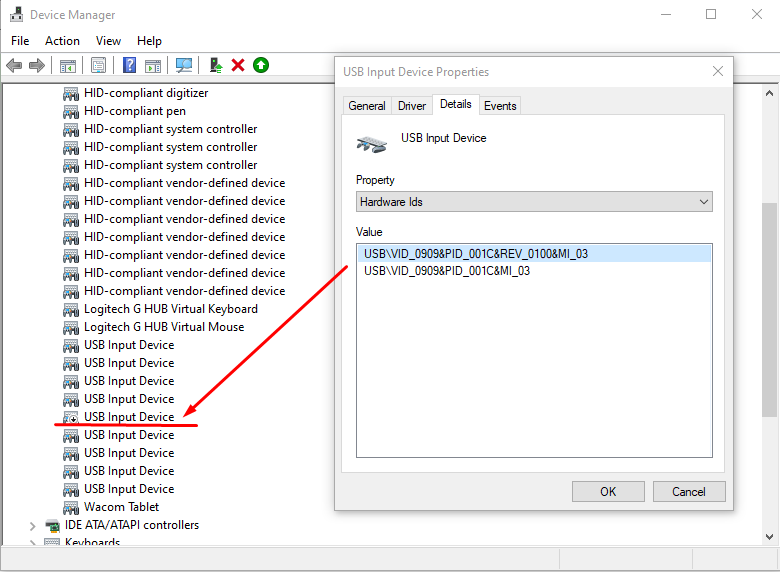Open the Property dropdown showing Hardware Ids

[x=534, y=202]
